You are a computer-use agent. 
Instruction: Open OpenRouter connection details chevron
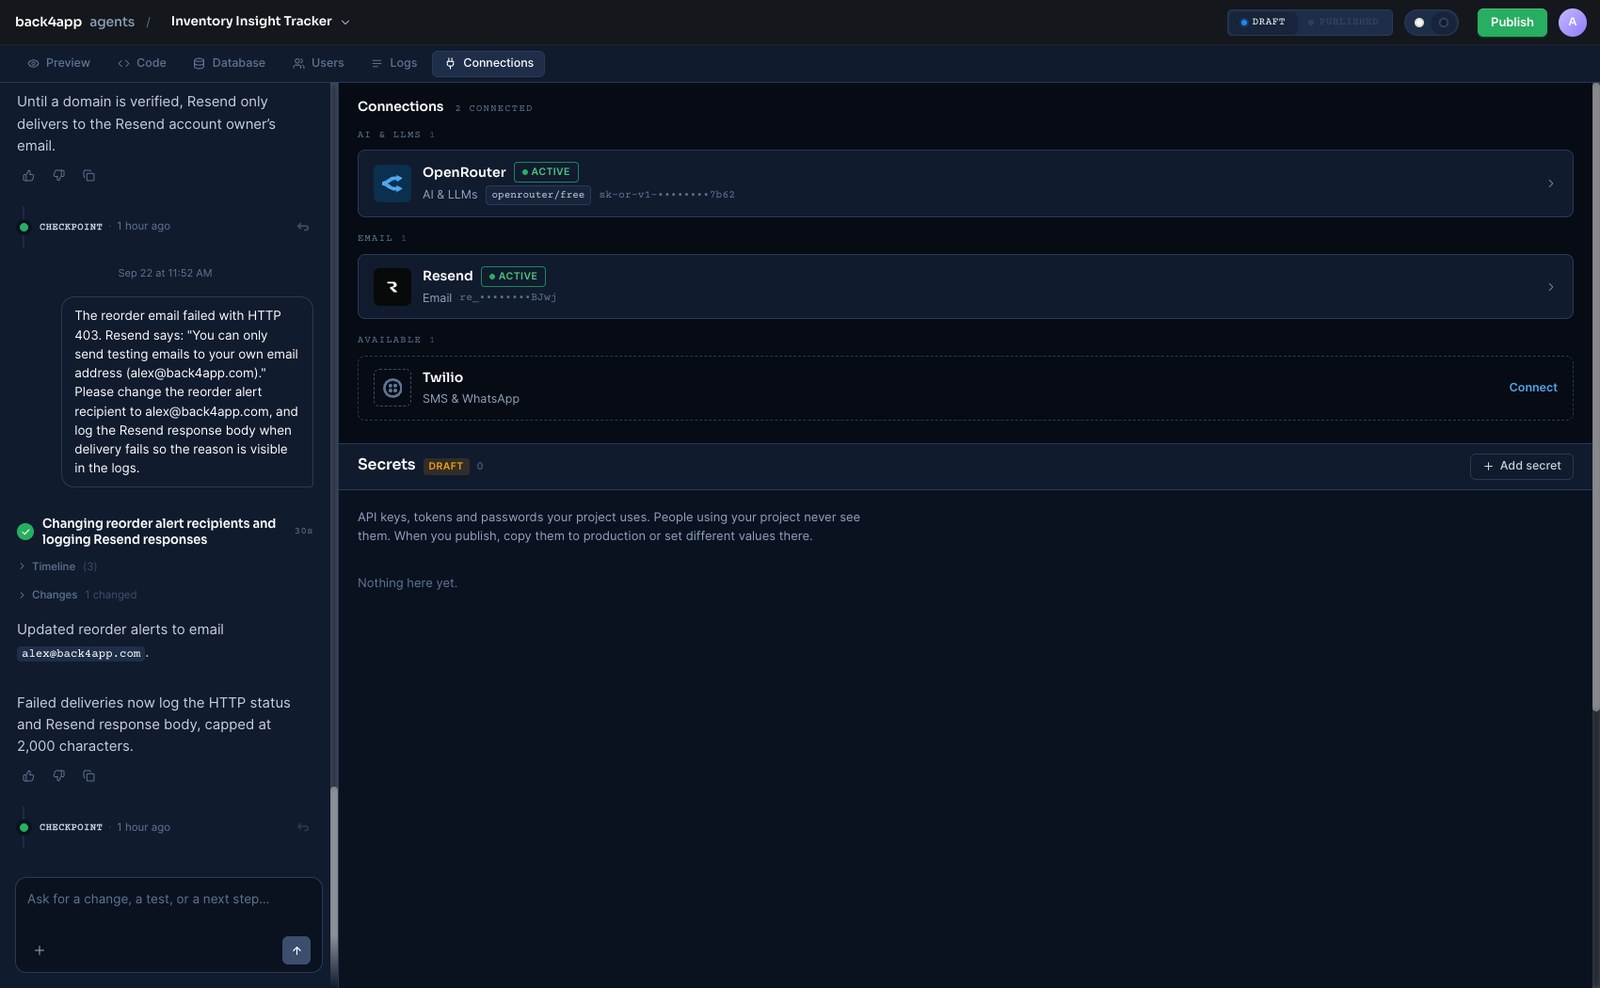tap(1550, 184)
